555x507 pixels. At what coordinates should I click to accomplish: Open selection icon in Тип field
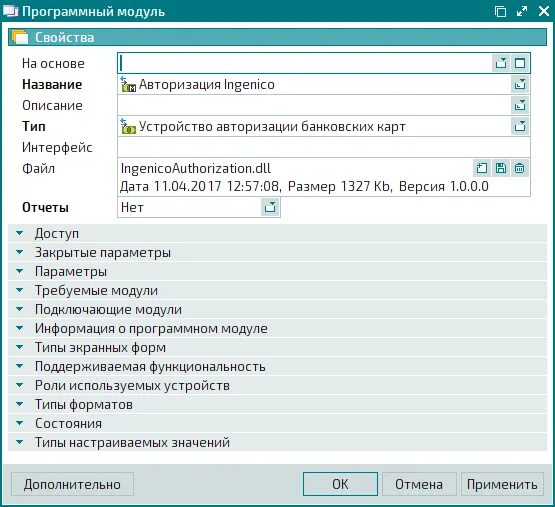pyautogui.click(x=520, y=126)
